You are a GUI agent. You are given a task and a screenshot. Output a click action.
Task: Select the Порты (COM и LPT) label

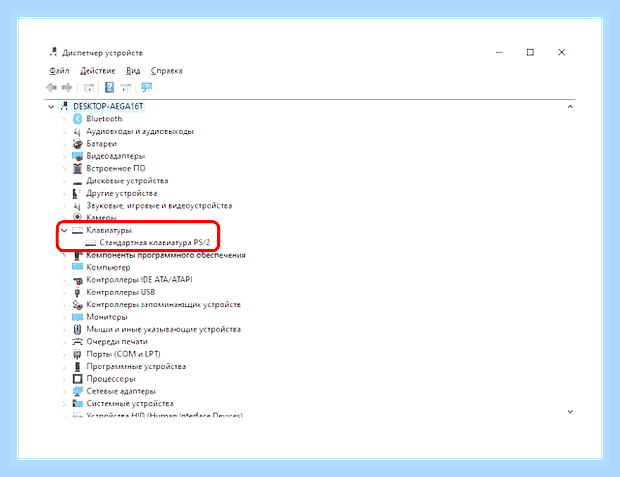(123, 354)
